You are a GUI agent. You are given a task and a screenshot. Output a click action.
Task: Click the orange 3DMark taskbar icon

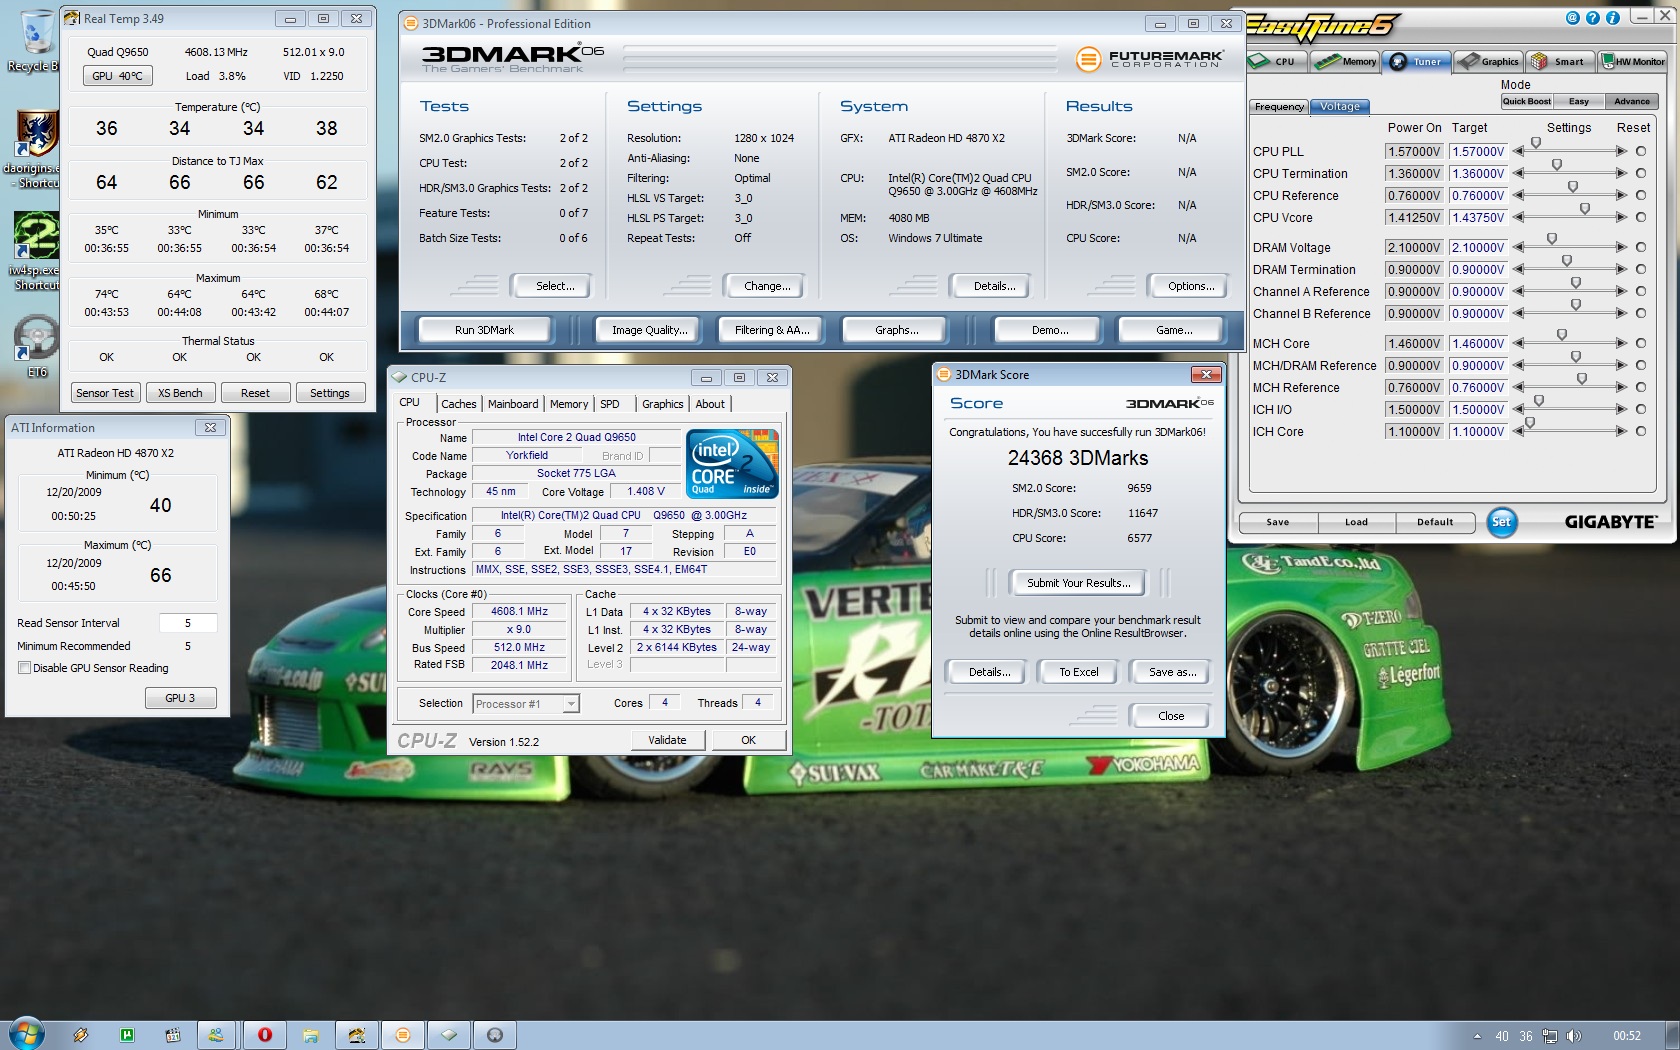[403, 1035]
